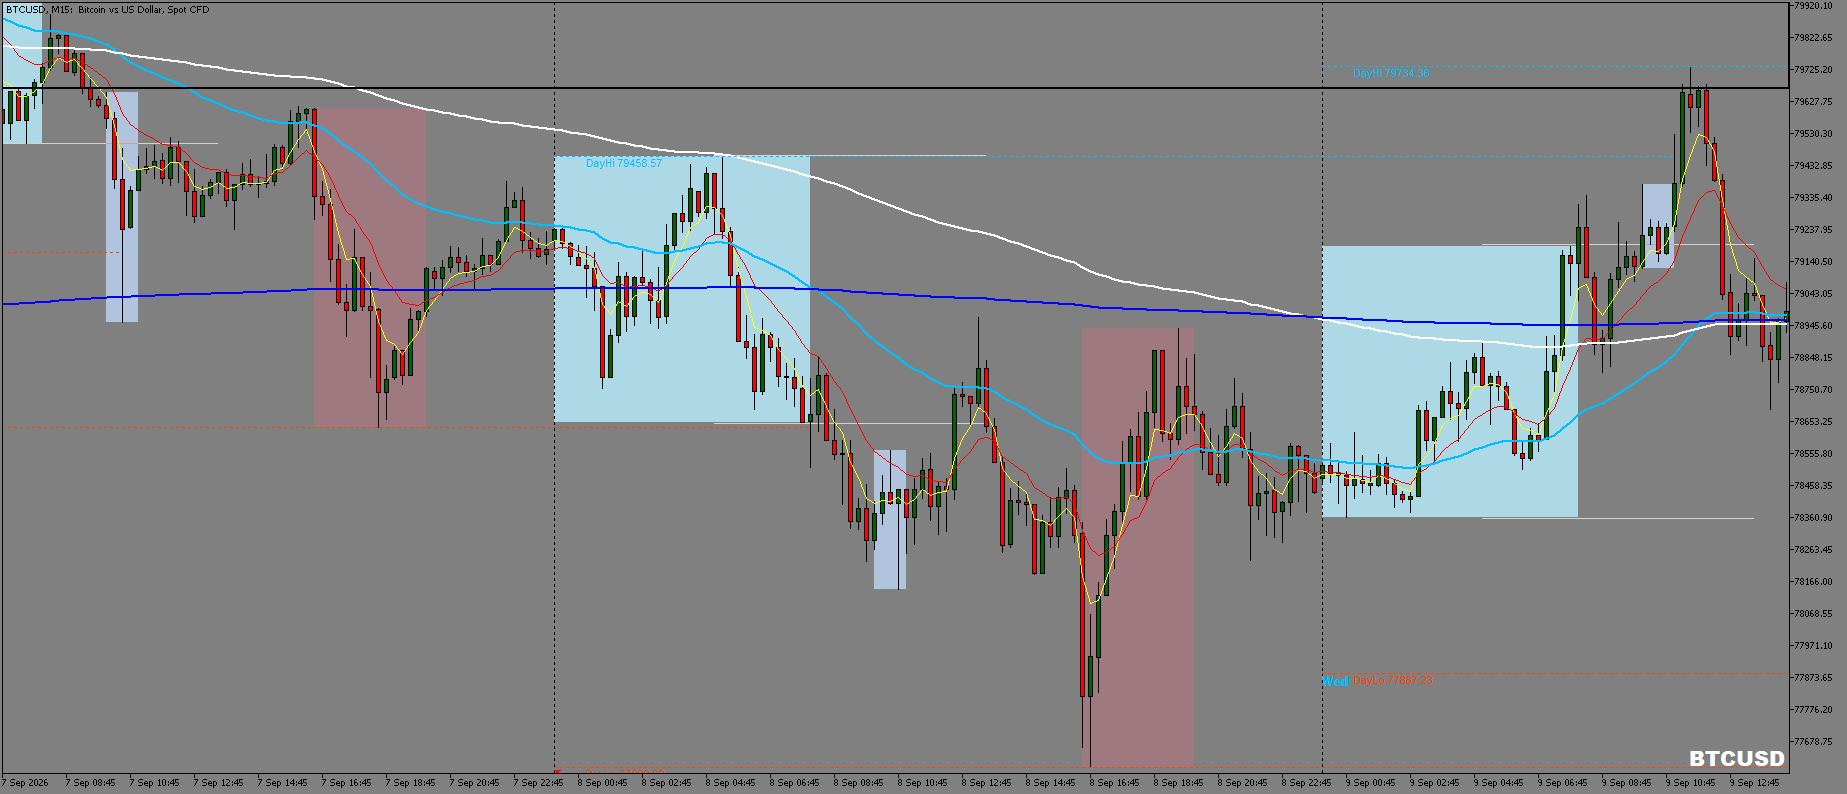
Task: Click price axis value 79043.05
Action: (1813, 294)
